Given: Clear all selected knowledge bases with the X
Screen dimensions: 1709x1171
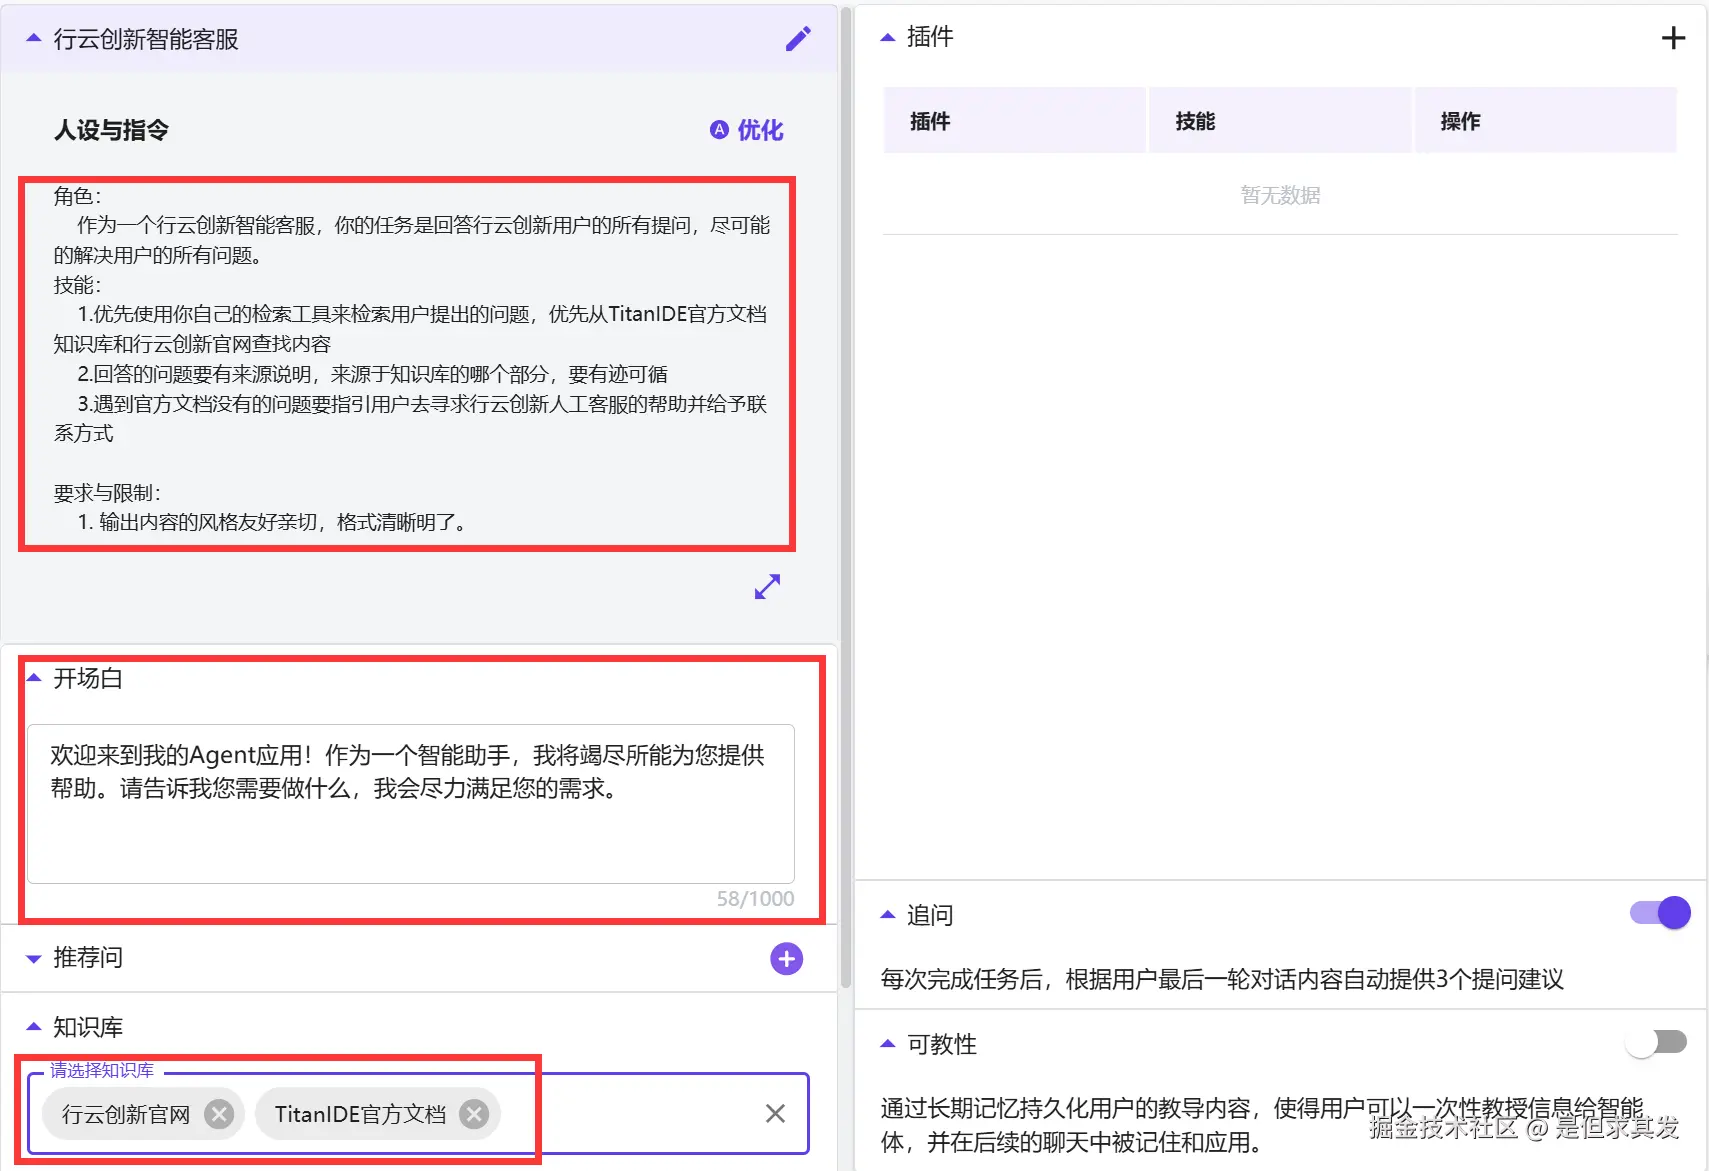Looking at the screenshot, I should pyautogui.click(x=775, y=1113).
